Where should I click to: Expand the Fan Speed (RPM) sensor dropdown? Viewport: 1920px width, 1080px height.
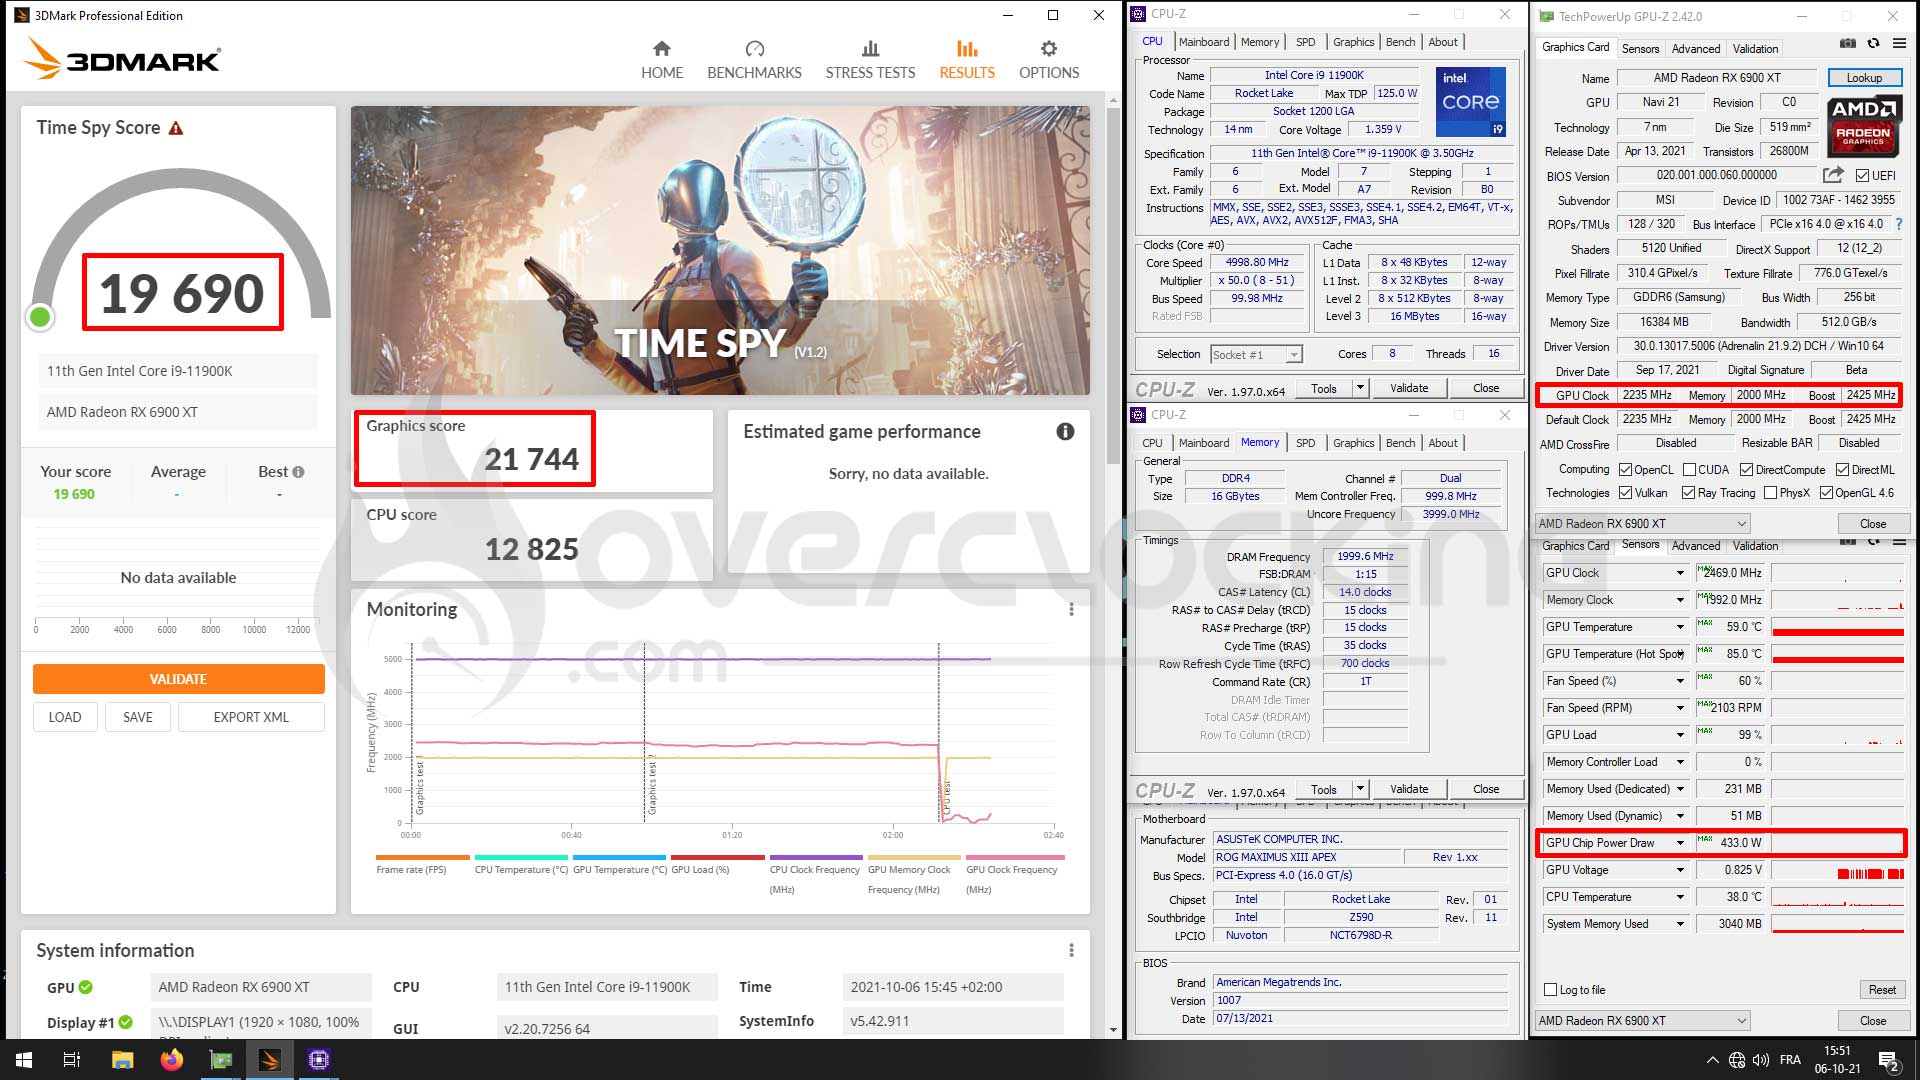pyautogui.click(x=1680, y=708)
